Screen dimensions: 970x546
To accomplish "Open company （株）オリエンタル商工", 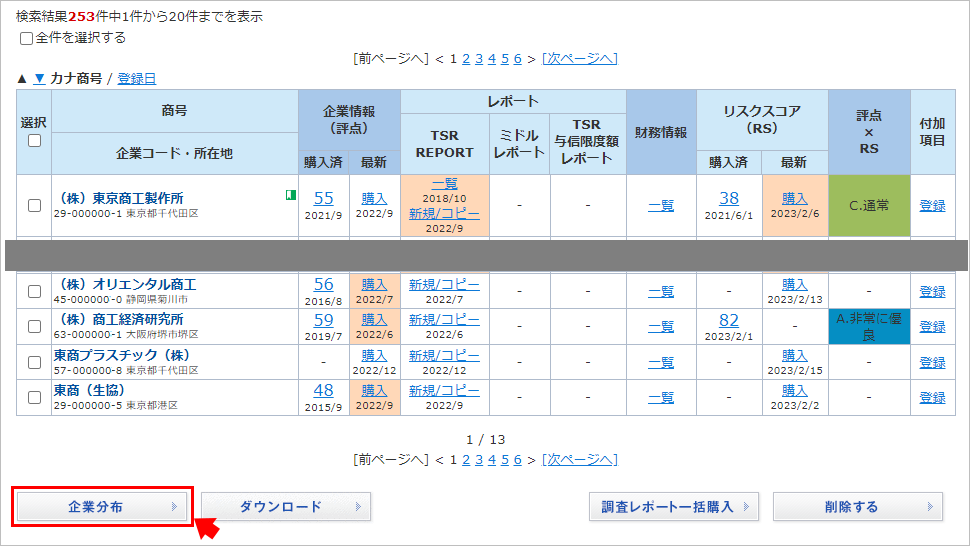I will [x=125, y=284].
